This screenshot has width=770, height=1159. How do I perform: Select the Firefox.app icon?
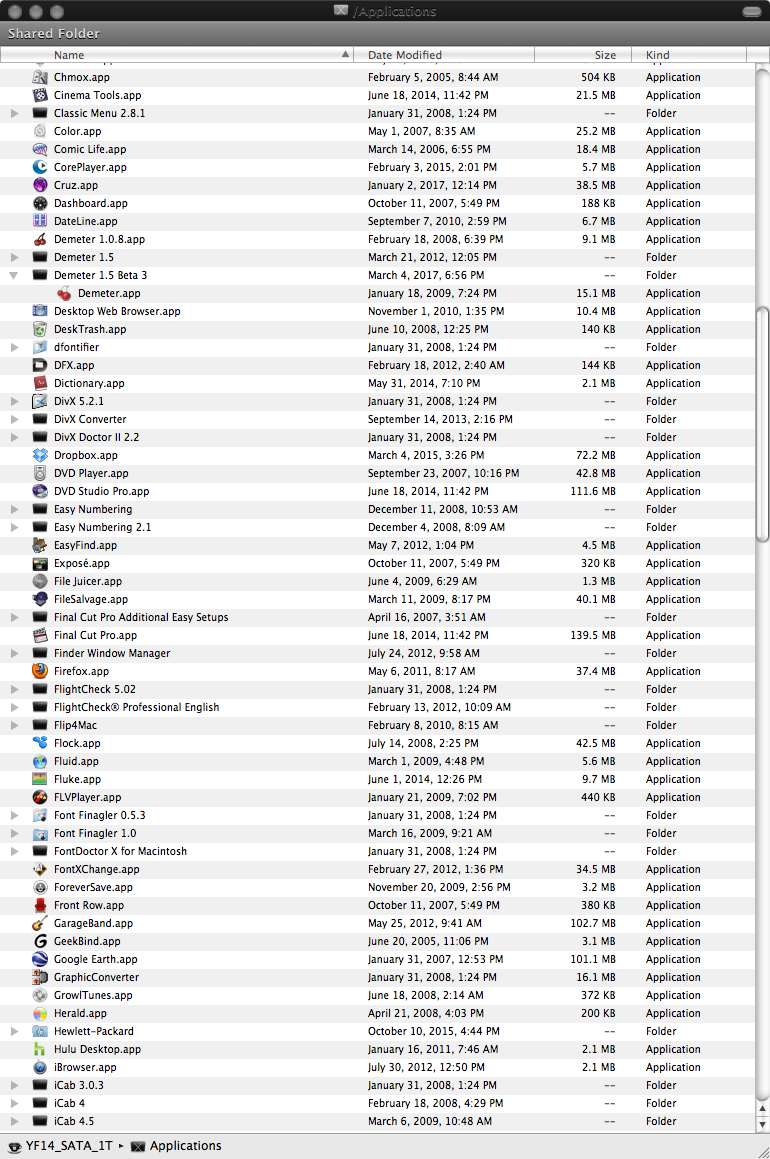[40, 671]
